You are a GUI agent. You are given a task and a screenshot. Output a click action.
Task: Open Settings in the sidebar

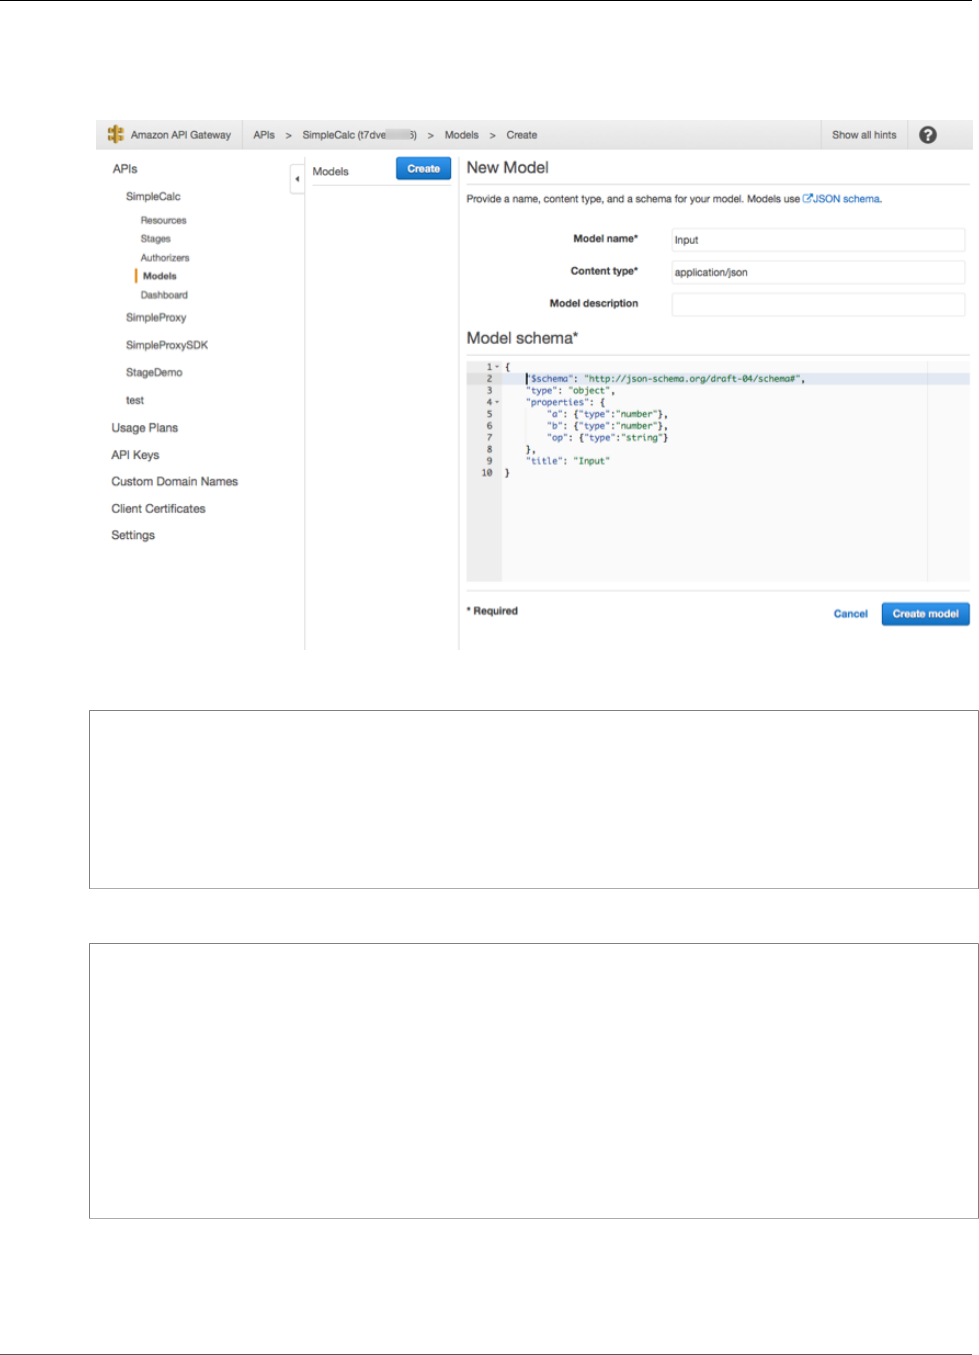133,536
